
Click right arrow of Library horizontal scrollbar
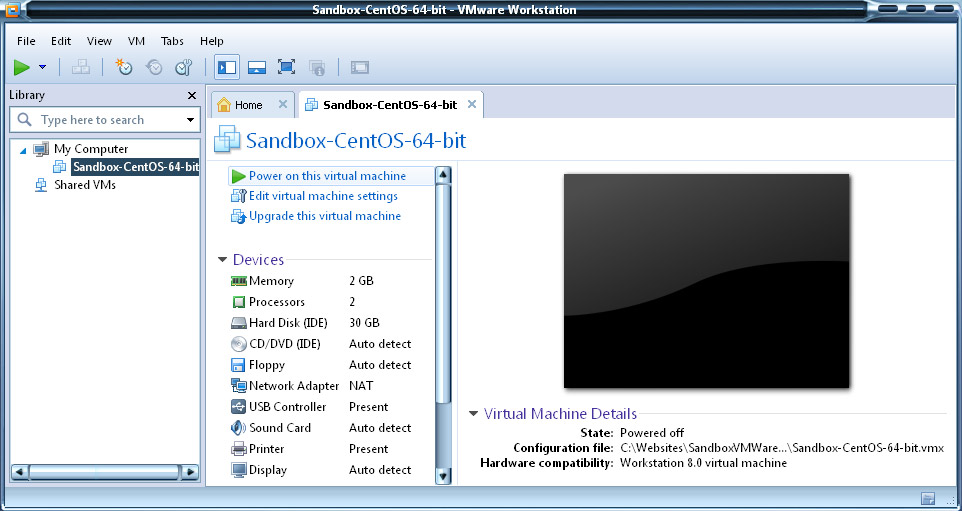coord(190,472)
